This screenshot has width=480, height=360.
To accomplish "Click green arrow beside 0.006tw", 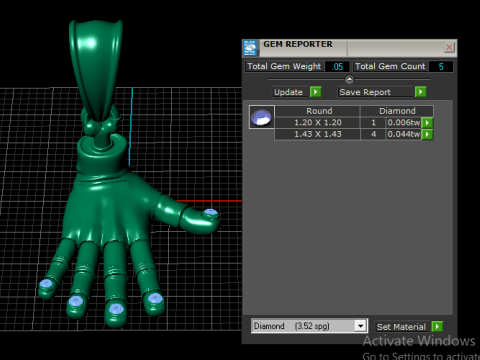I will [427, 123].
